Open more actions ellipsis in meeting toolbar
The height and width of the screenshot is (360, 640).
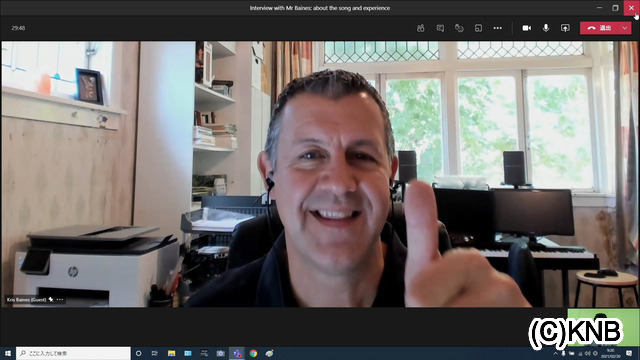498,28
